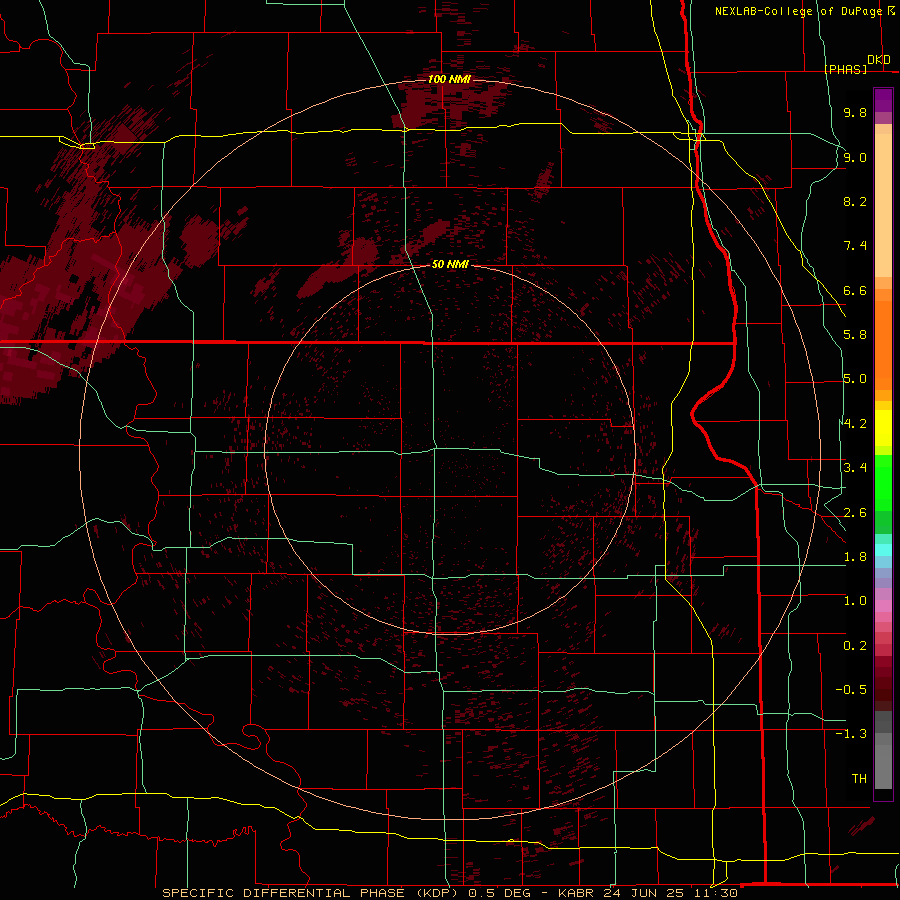Click the 9.8 value on the color scale
Viewport: 900px width, 900px height.
[x=855, y=112]
